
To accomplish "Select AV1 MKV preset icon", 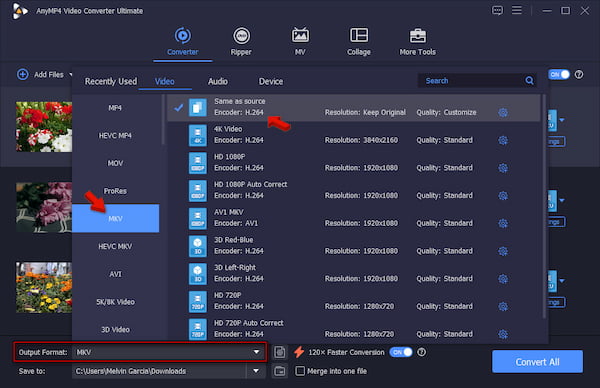I will [x=197, y=218].
